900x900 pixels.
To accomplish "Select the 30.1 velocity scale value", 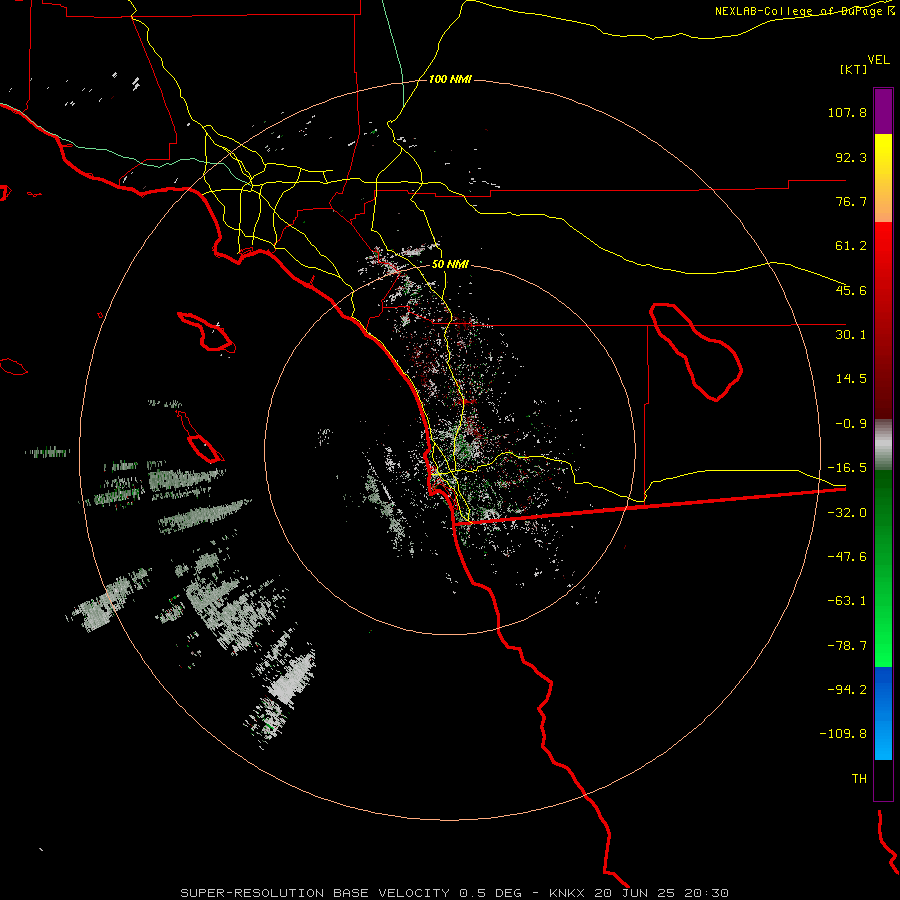I will pos(851,335).
